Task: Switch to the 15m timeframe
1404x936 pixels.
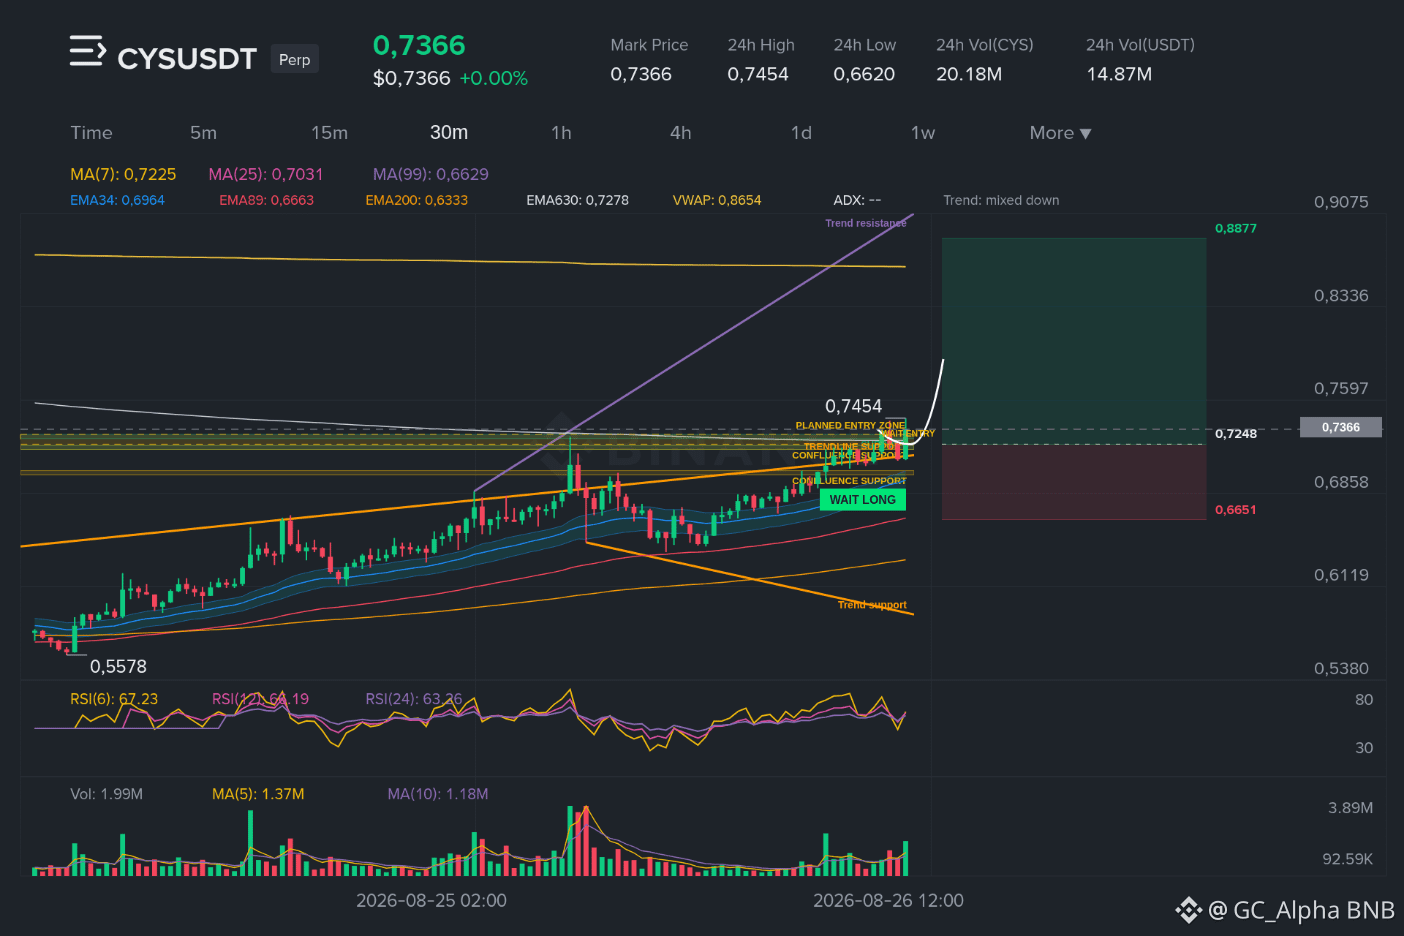Action: 329,133
